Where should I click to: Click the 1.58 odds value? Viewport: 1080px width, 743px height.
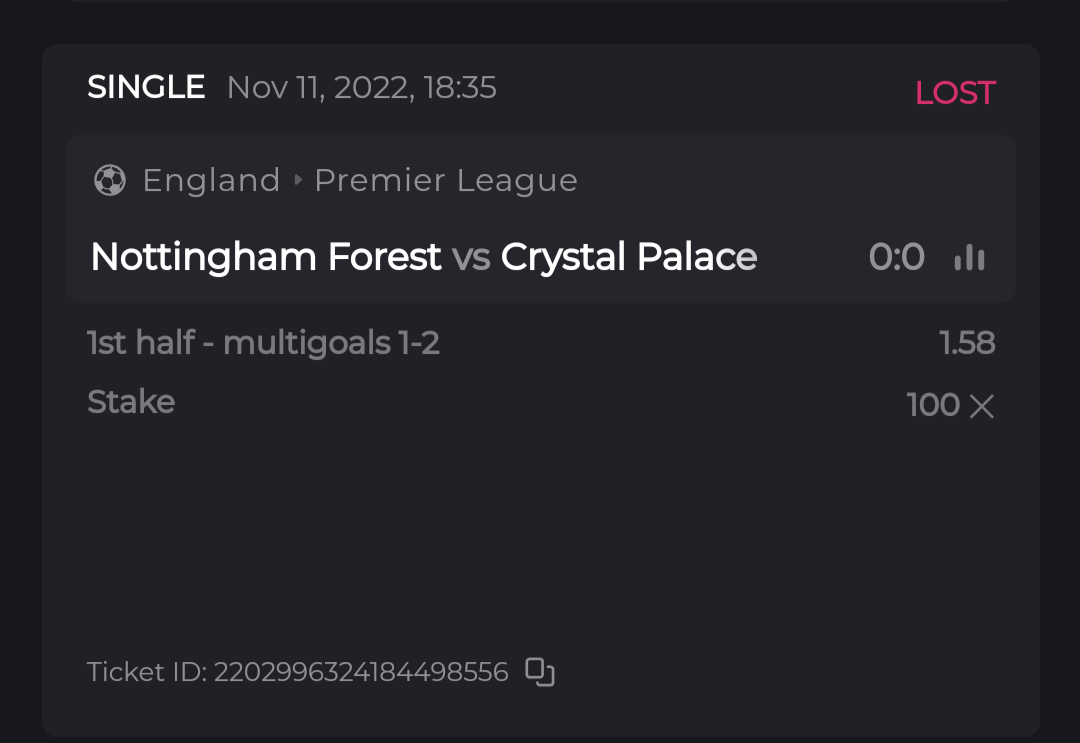coord(967,344)
